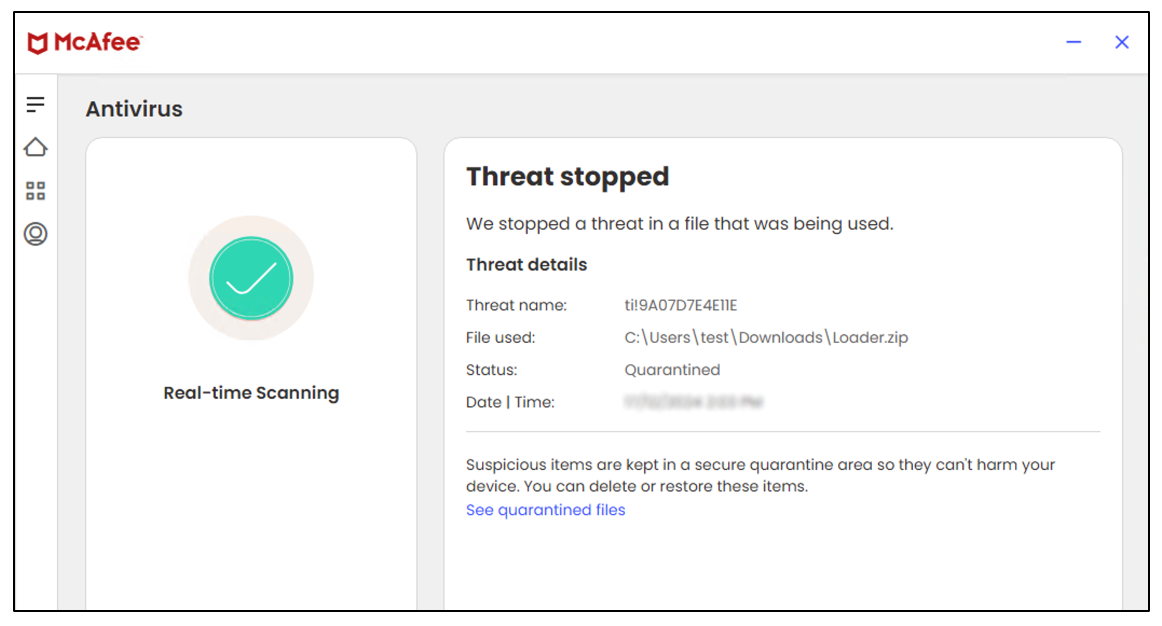The height and width of the screenshot is (626, 1162).
Task: Open the See quarantined files link
Action: click(545, 510)
